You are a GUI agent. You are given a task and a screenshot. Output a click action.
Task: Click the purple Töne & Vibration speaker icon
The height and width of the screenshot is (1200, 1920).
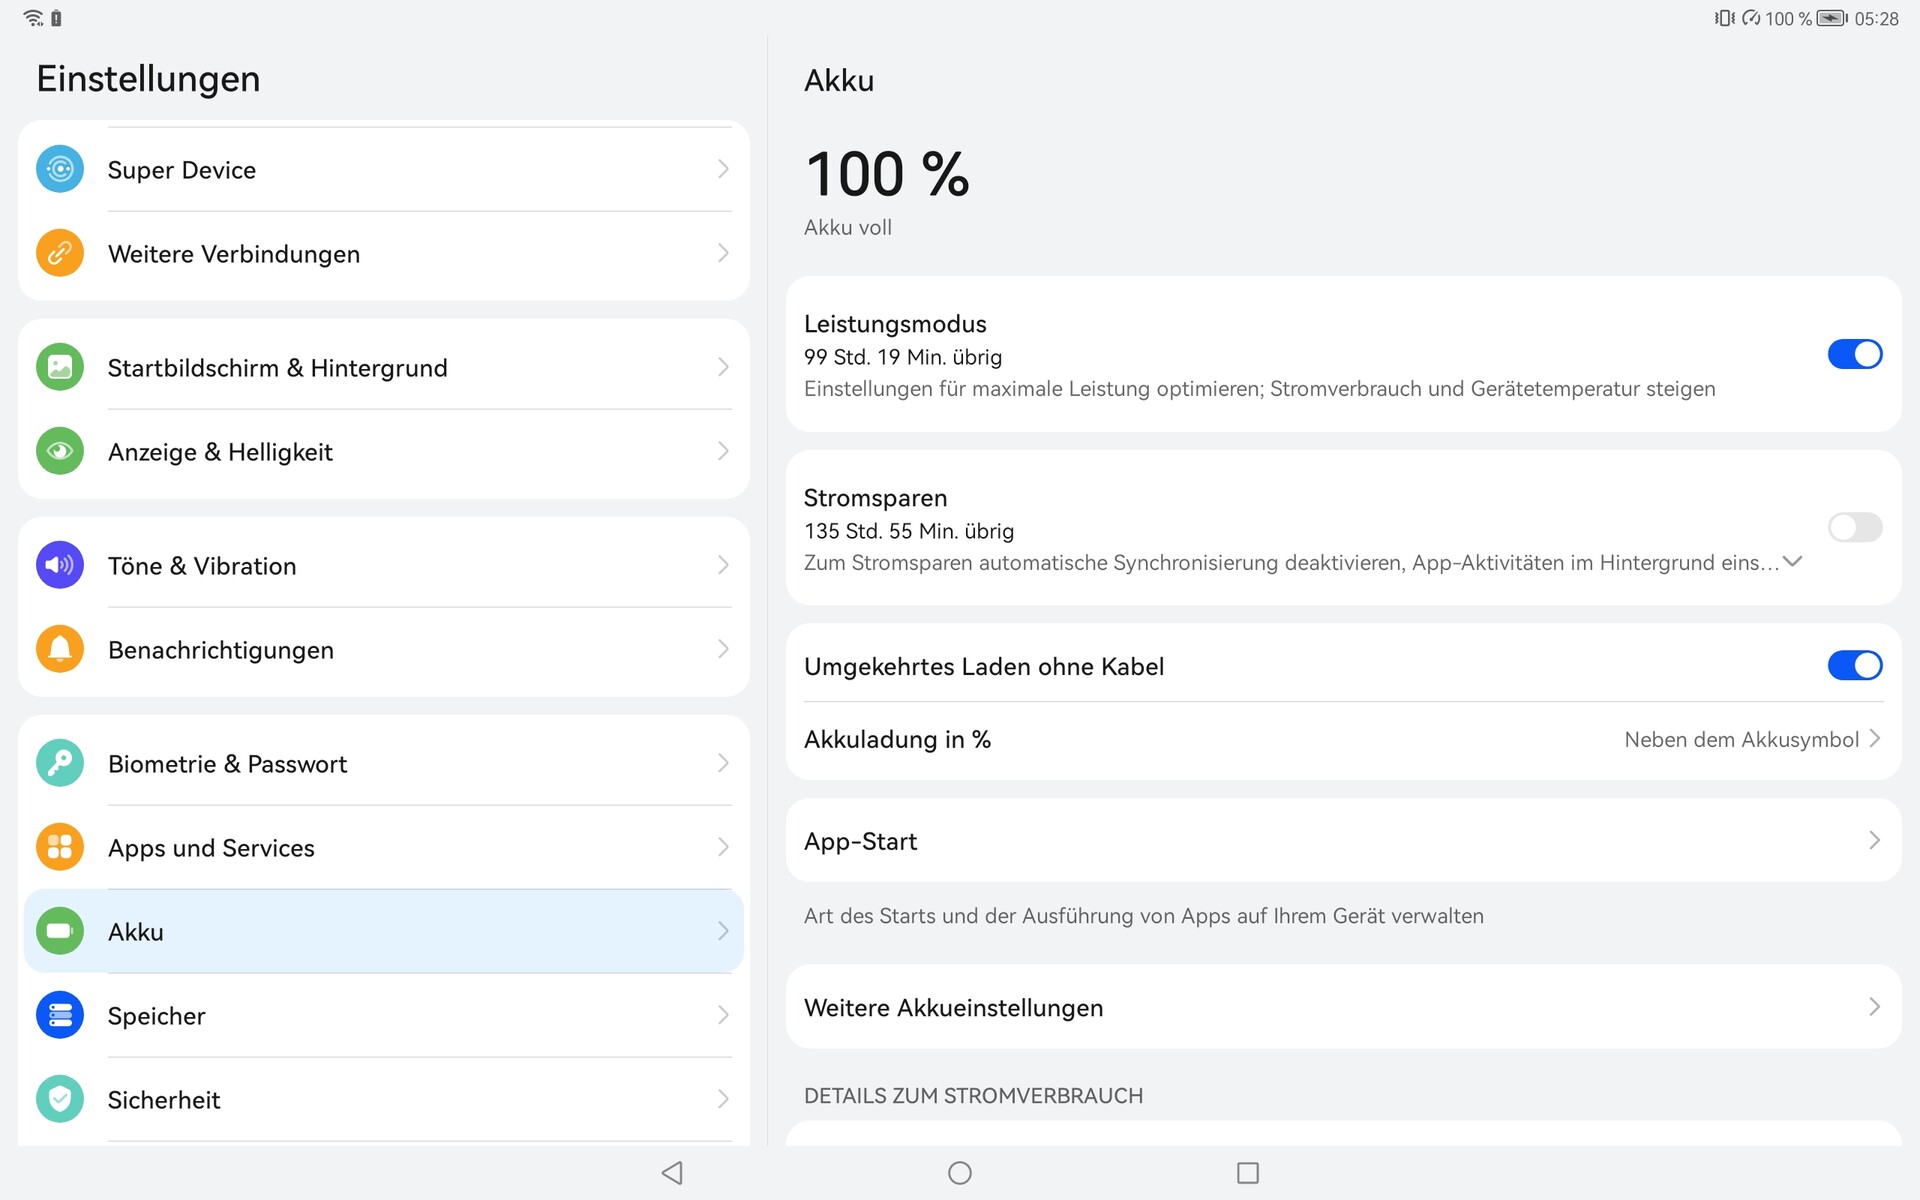click(x=60, y=565)
